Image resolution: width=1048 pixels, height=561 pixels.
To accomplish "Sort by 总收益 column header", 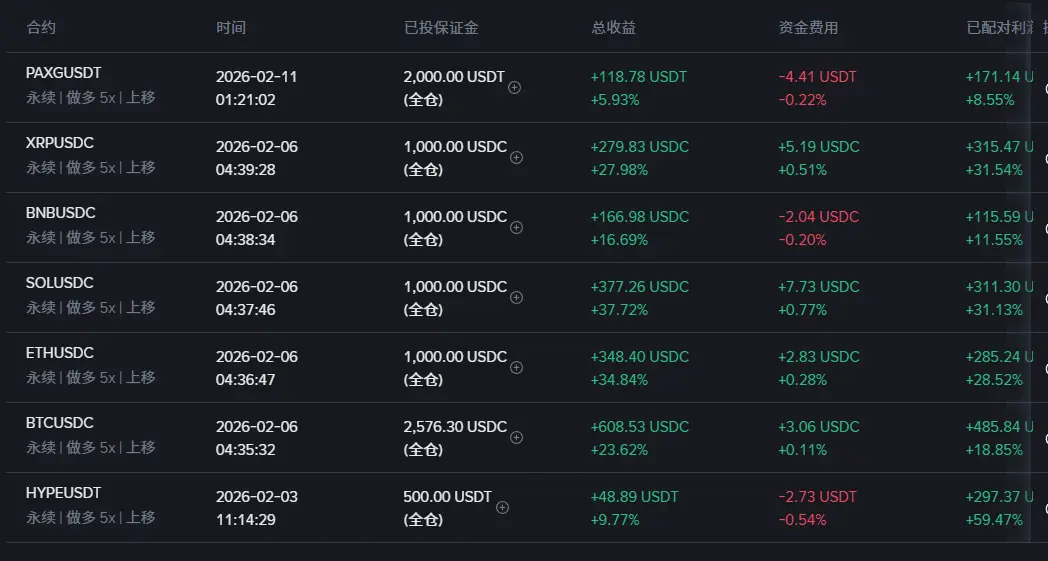I will [x=614, y=28].
